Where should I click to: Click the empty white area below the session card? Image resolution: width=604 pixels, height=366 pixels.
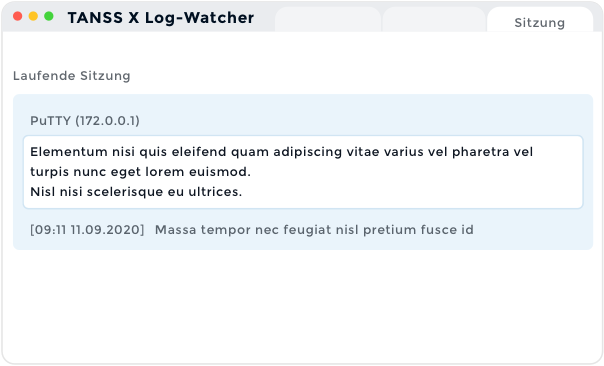tap(303, 304)
